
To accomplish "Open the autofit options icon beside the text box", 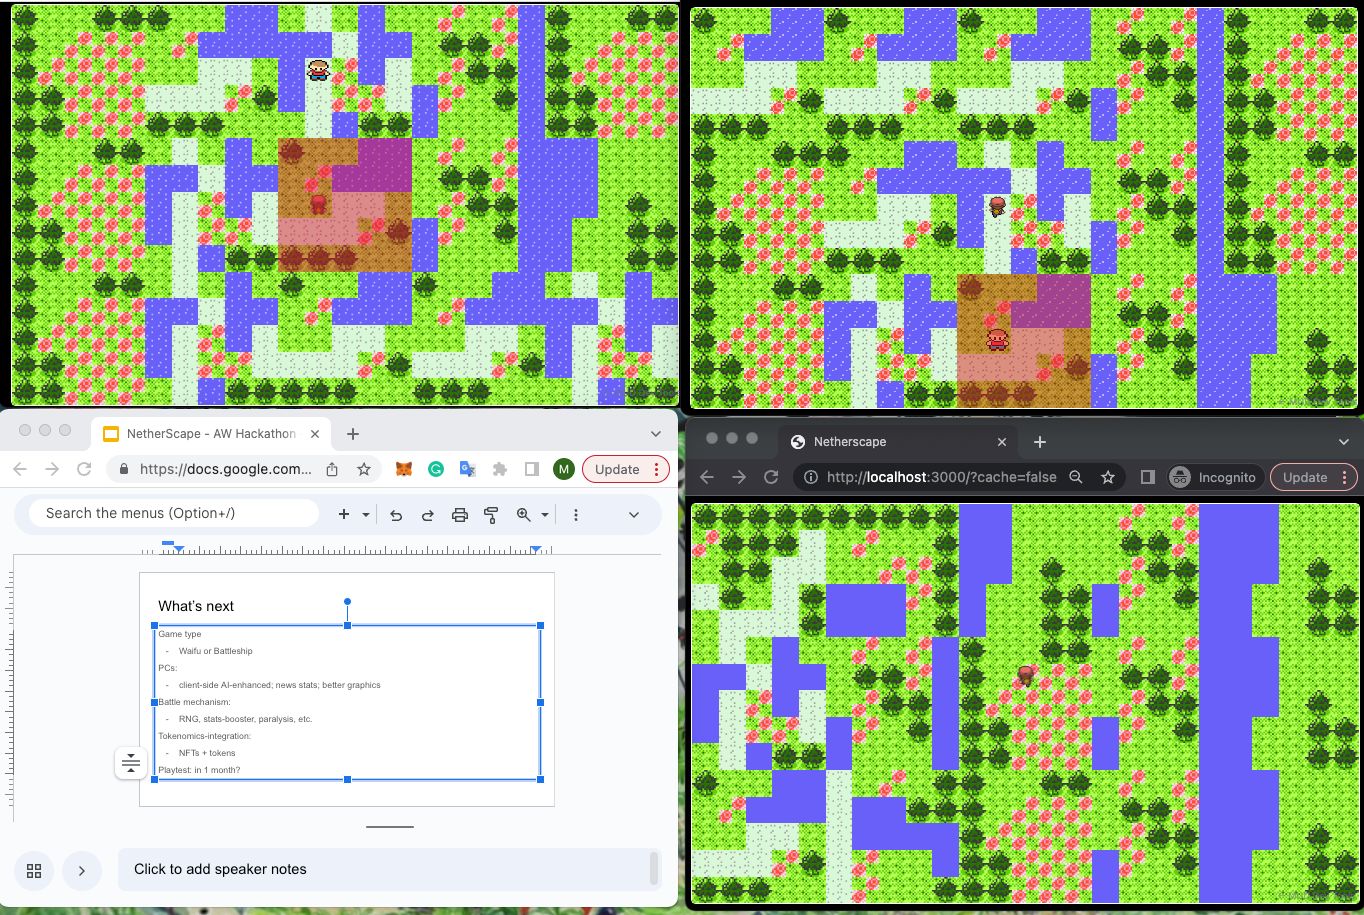I will 131,763.
